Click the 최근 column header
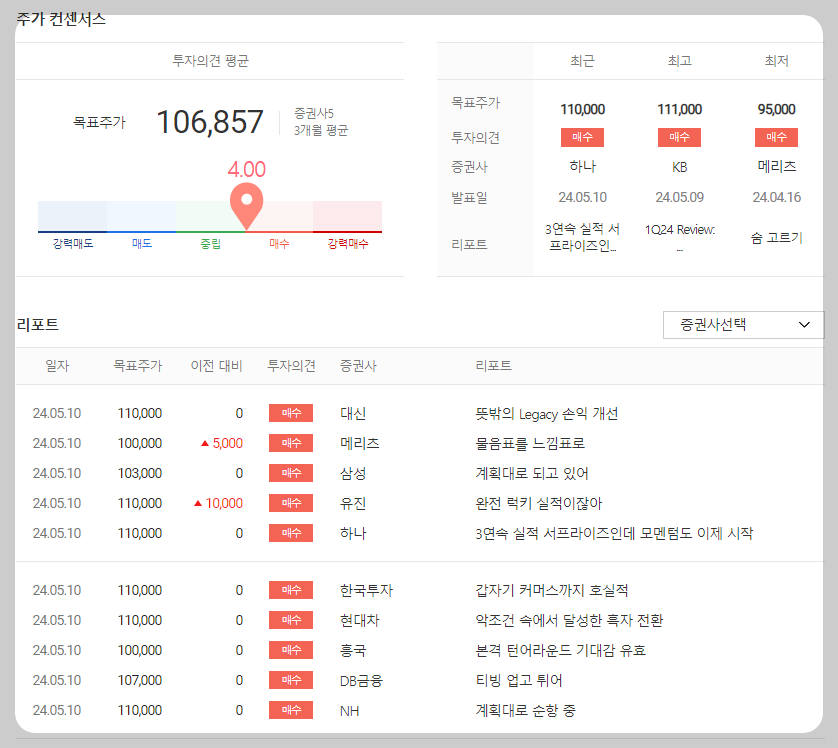Screen dimensions: 838x748 pyautogui.click(x=583, y=61)
